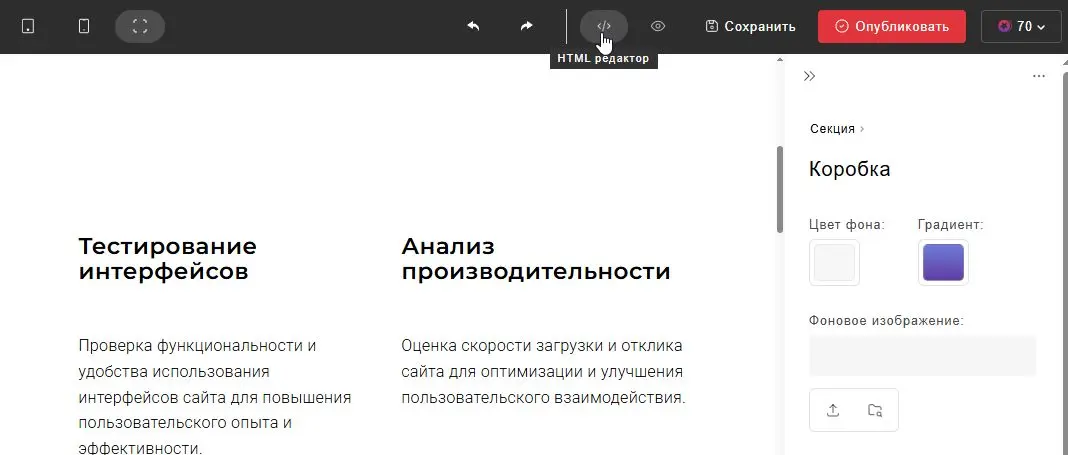Toggle preview with eye icon

point(657,27)
